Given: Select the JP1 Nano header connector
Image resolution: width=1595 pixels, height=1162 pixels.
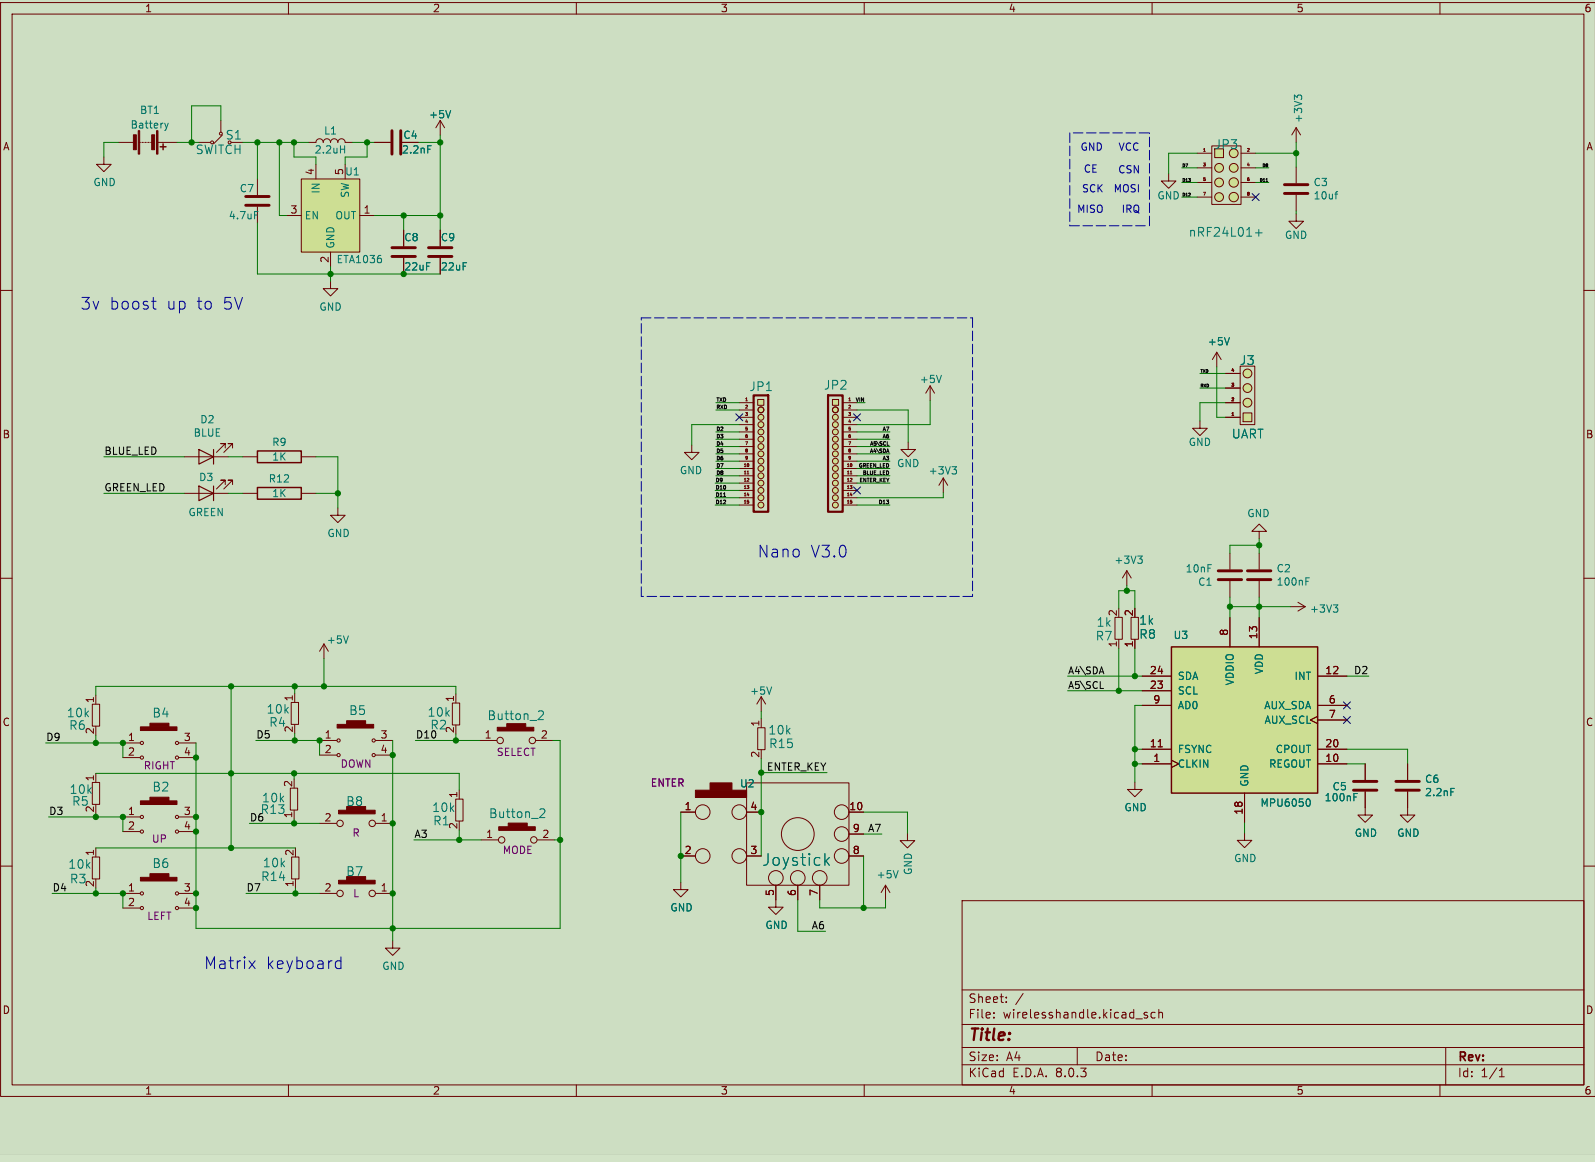Looking at the screenshot, I should (x=761, y=454).
